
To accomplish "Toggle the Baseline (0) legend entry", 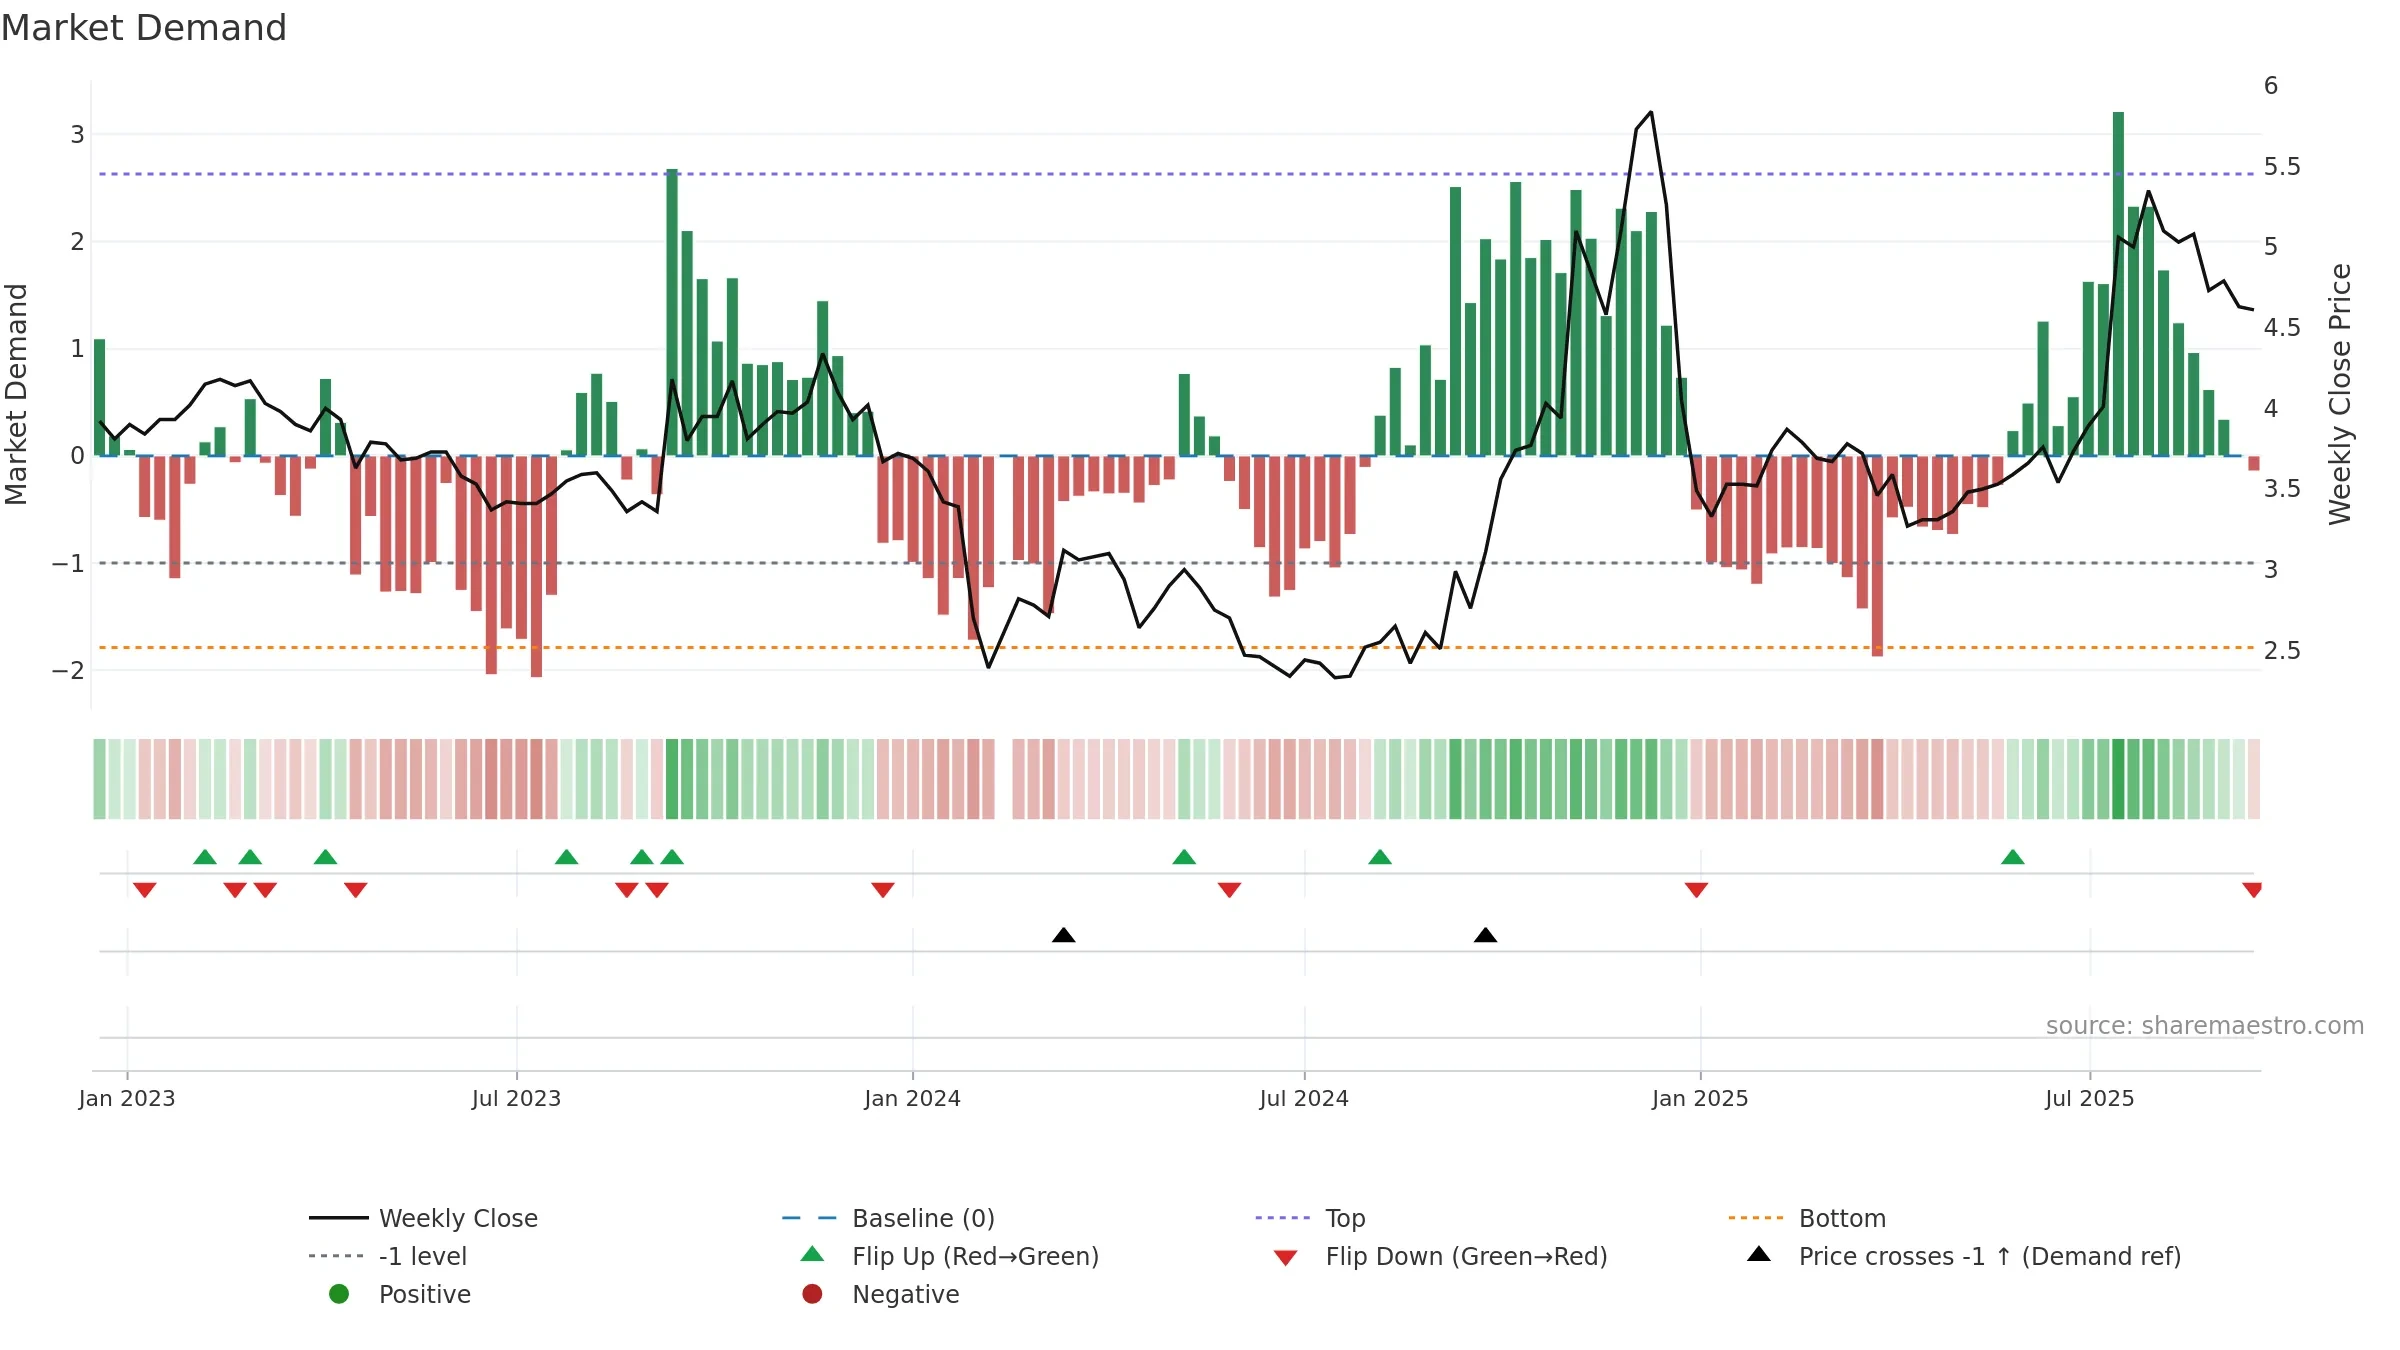I will tap(888, 1218).
